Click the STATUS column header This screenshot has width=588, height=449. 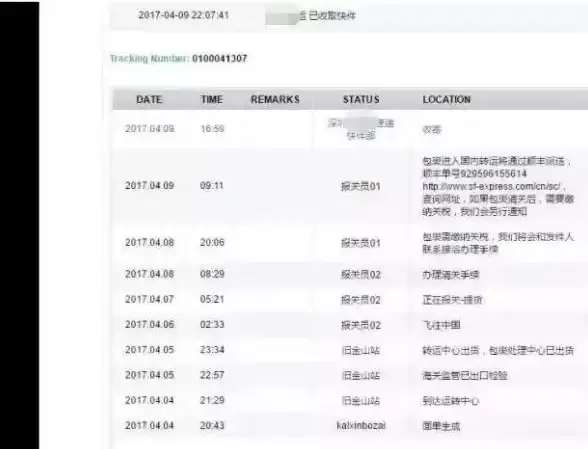(361, 99)
